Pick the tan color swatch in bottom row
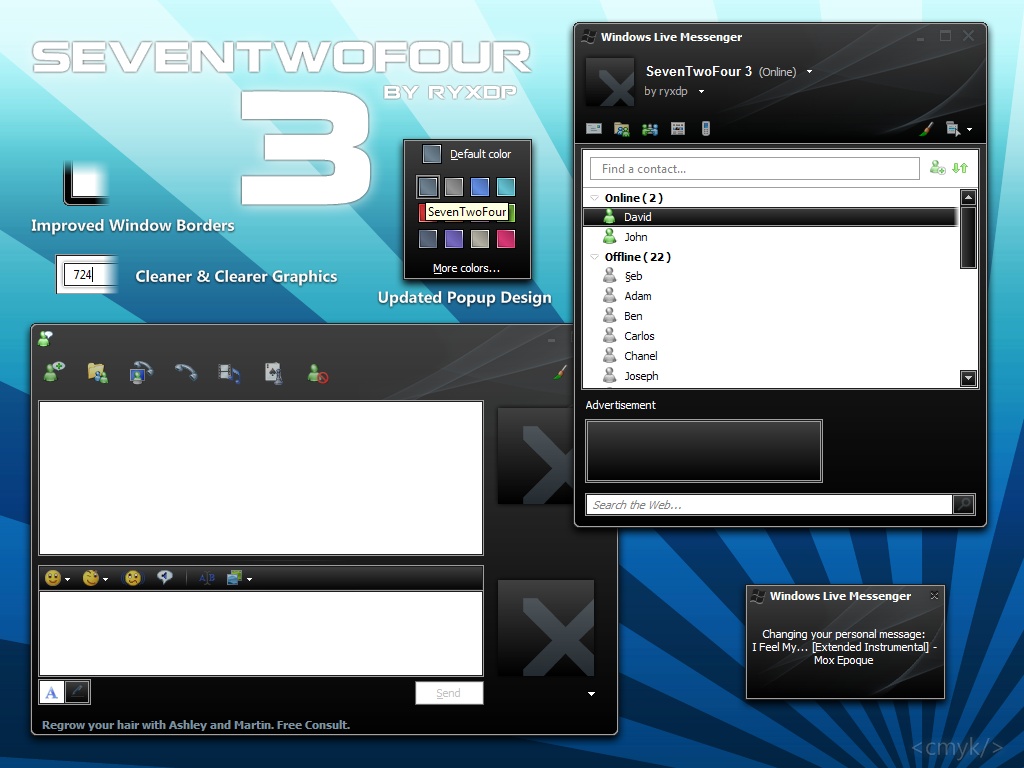 480,239
